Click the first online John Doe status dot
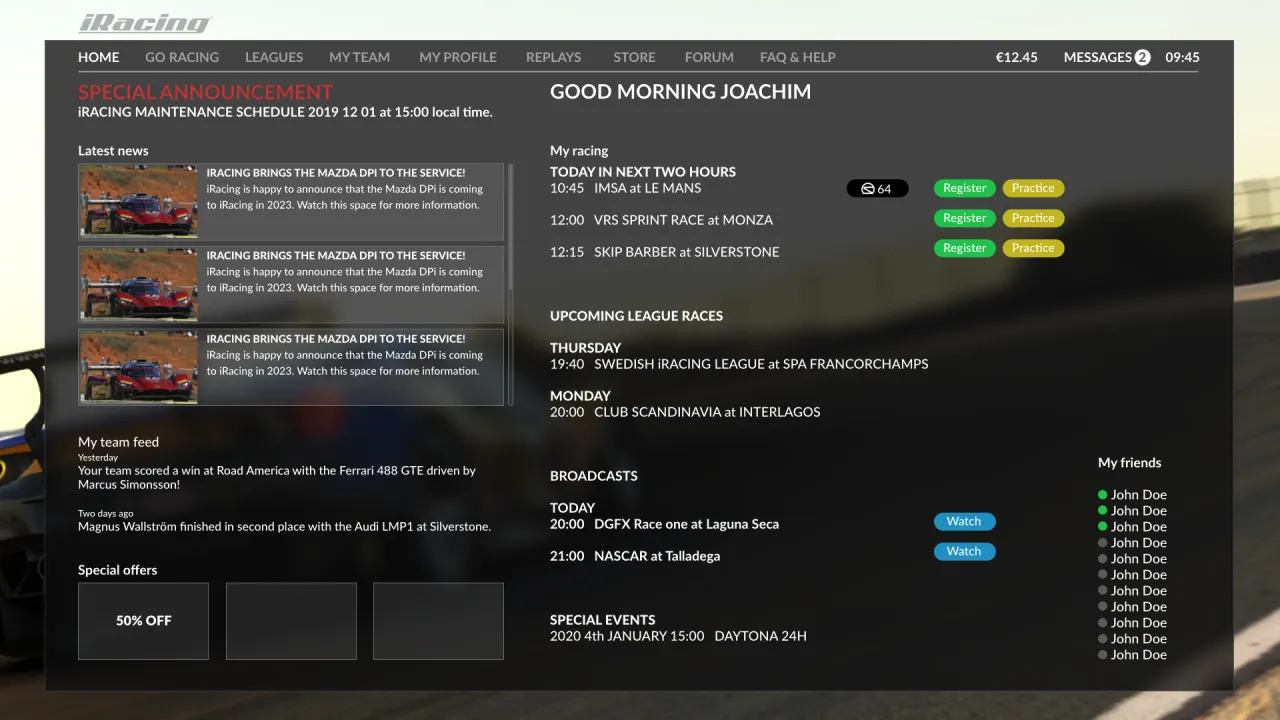Viewport: 1280px width, 720px height. point(1103,495)
